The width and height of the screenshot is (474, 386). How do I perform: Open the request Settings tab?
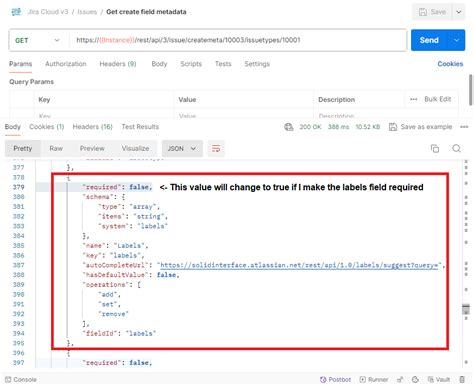pos(257,64)
